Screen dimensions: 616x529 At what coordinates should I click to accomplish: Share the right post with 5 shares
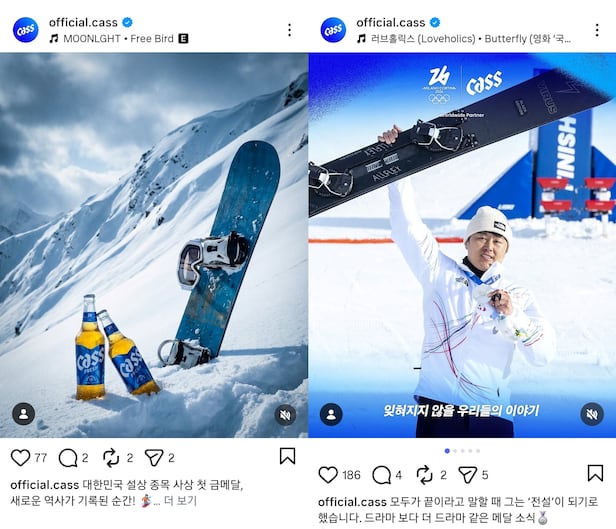468,475
